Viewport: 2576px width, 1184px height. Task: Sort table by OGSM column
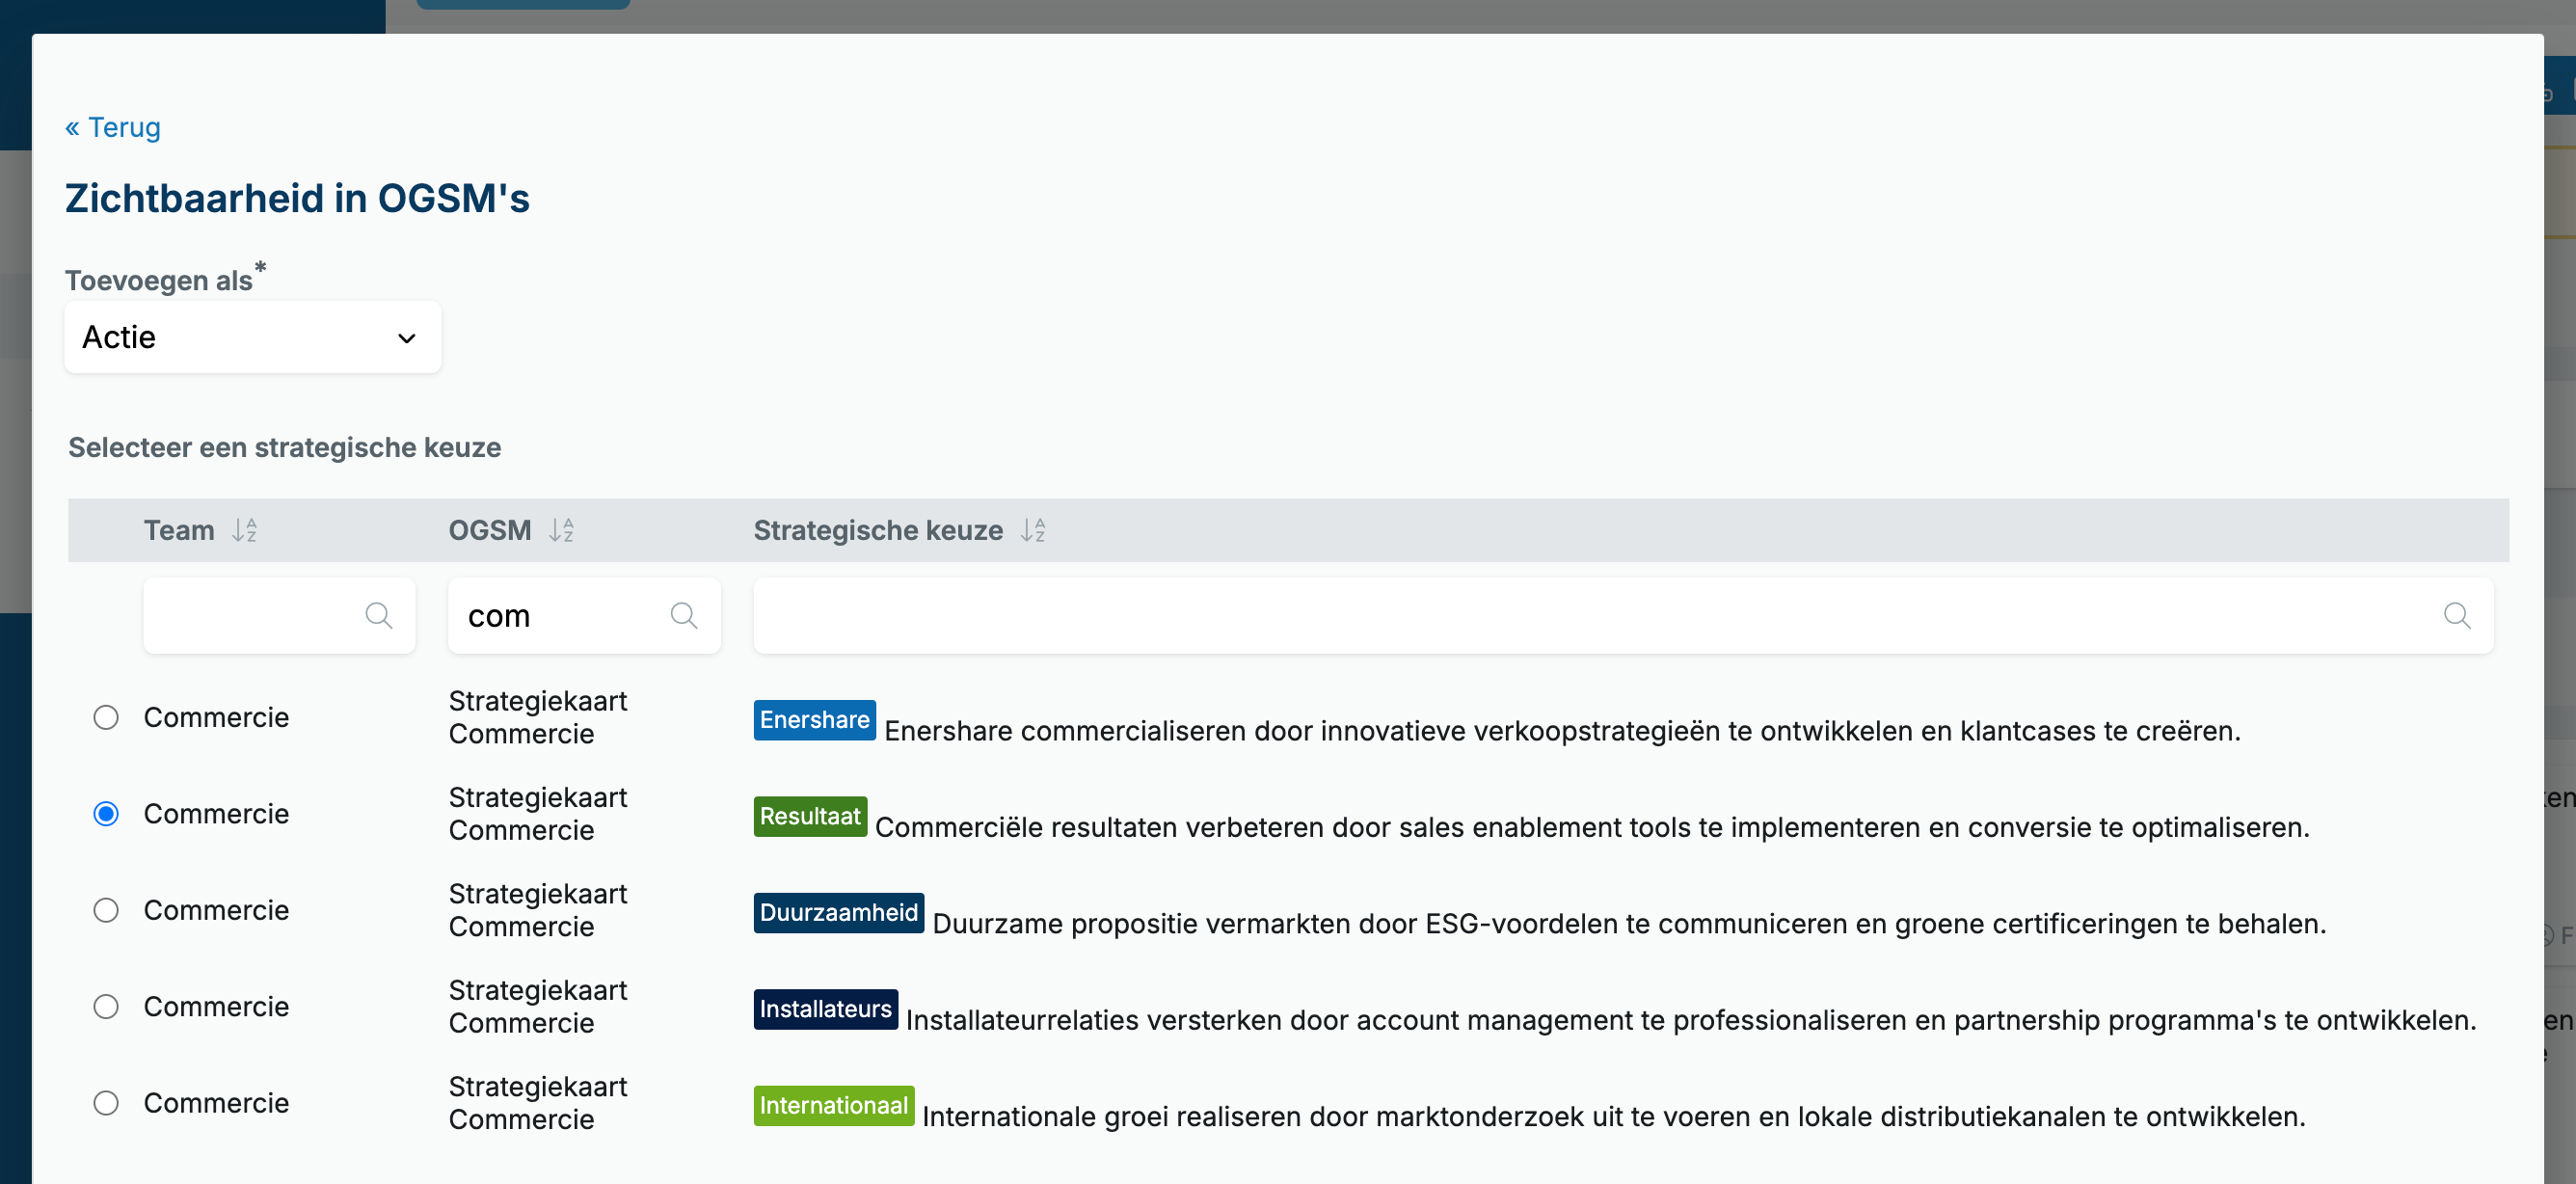561,530
